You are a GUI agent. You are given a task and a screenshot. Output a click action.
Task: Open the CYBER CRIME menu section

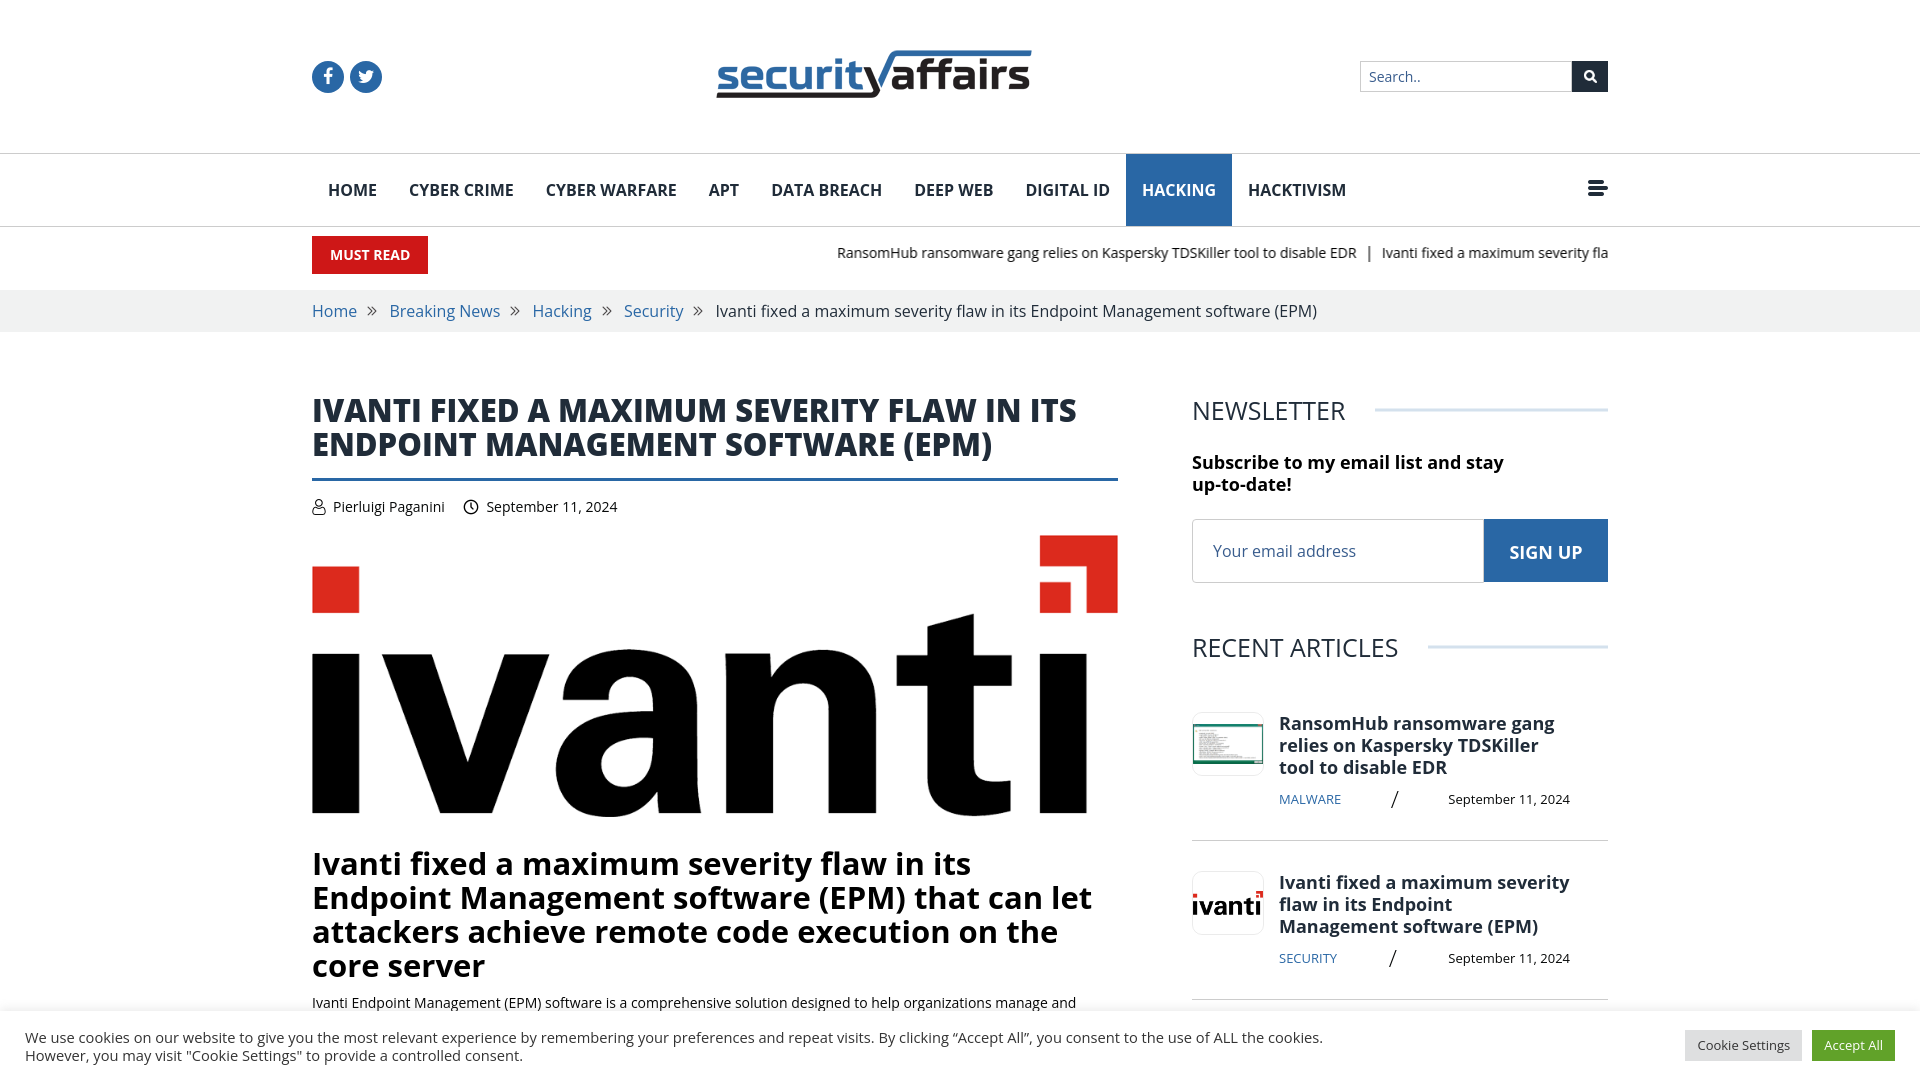point(460,190)
